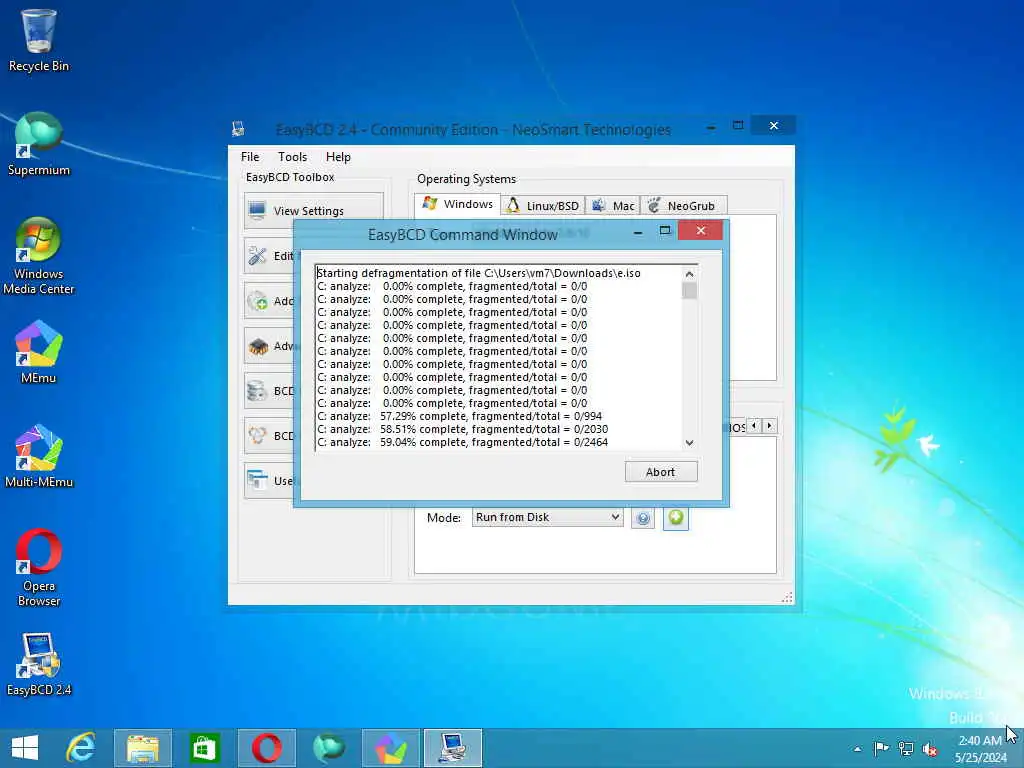Close the EasyBCD Command Window
This screenshot has width=1024, height=768.
click(x=700, y=231)
